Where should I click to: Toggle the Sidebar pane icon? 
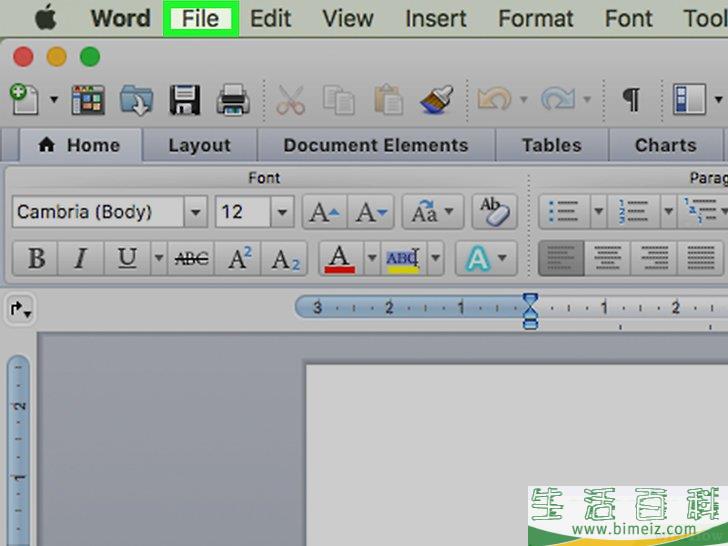pyautogui.click(x=690, y=99)
